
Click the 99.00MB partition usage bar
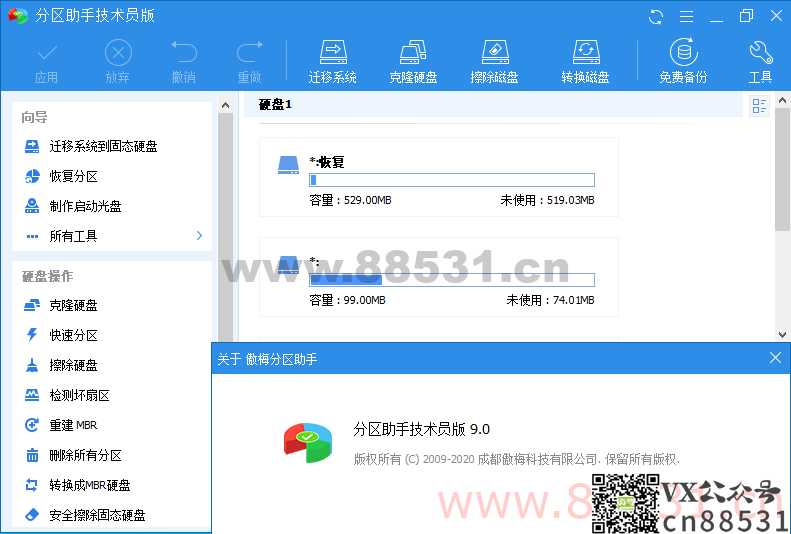click(452, 280)
